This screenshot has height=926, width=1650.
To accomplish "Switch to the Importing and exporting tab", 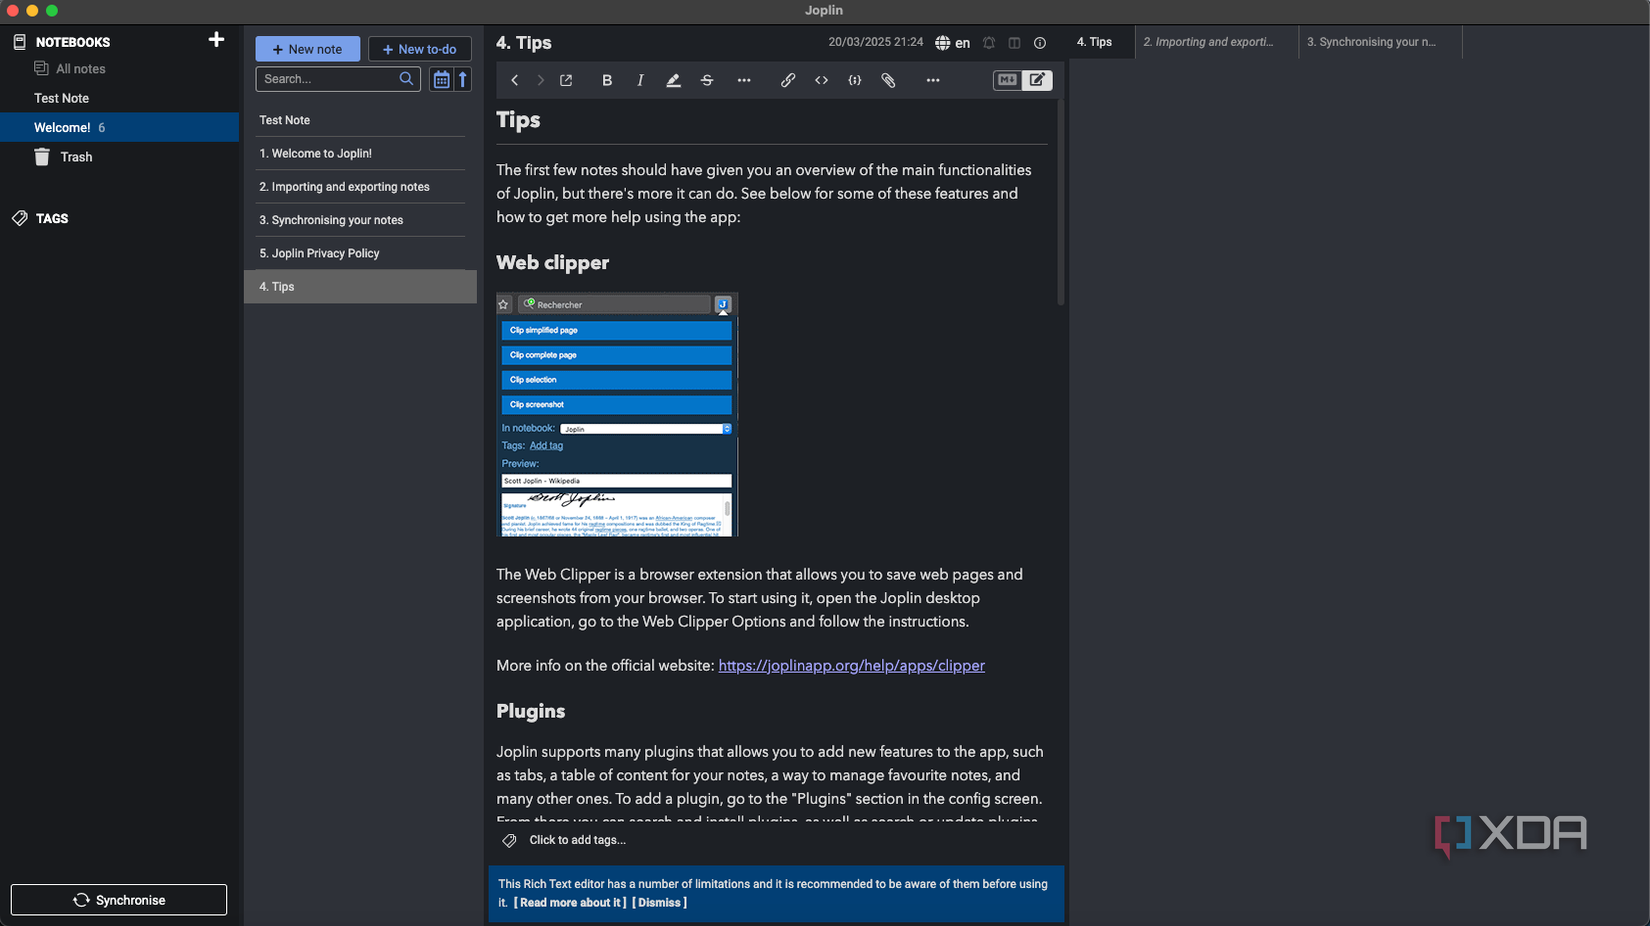I will coord(1211,42).
